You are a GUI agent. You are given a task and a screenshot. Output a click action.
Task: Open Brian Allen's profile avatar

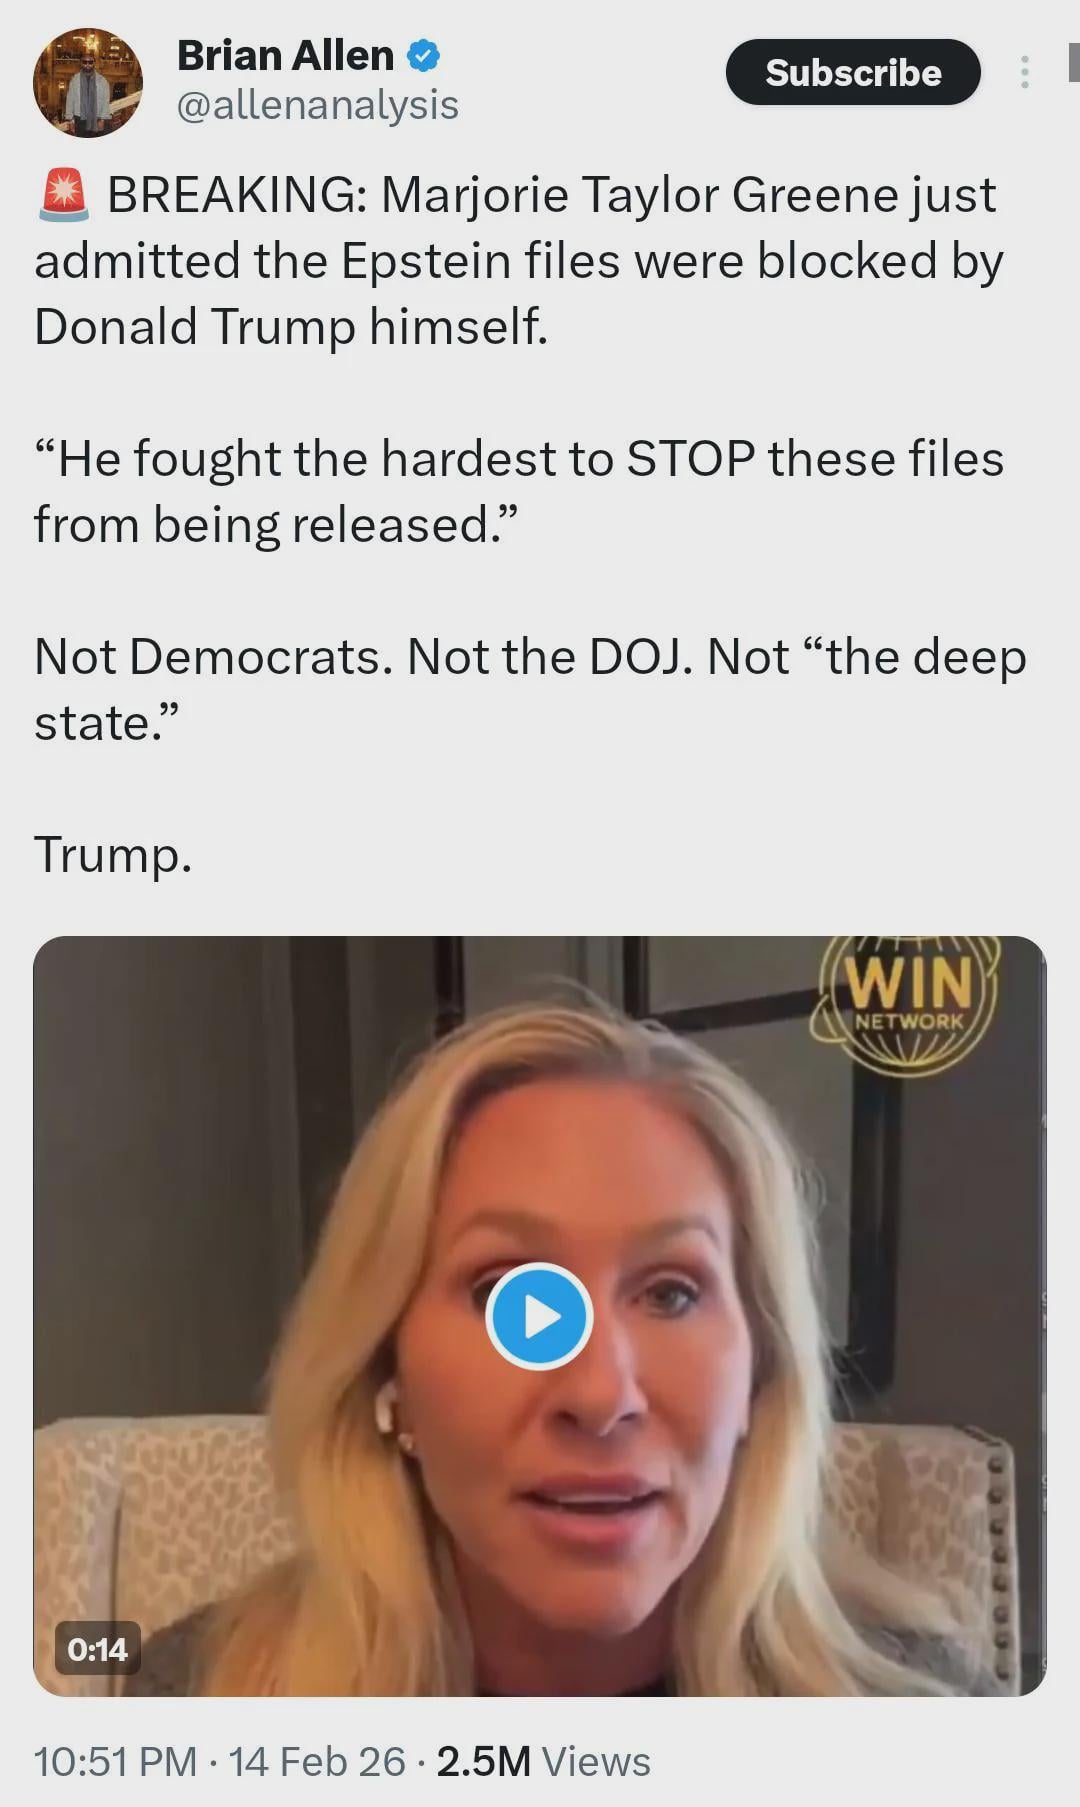[x=88, y=82]
